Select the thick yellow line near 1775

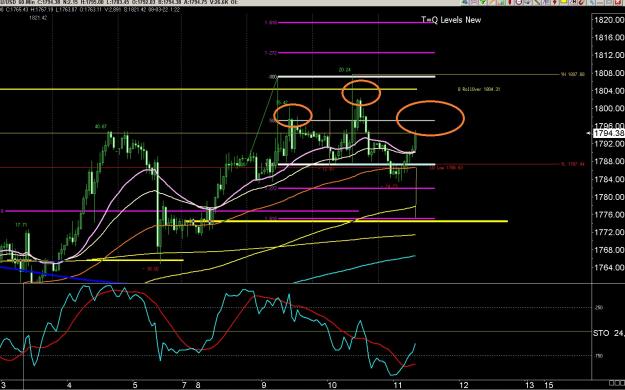[346, 221]
